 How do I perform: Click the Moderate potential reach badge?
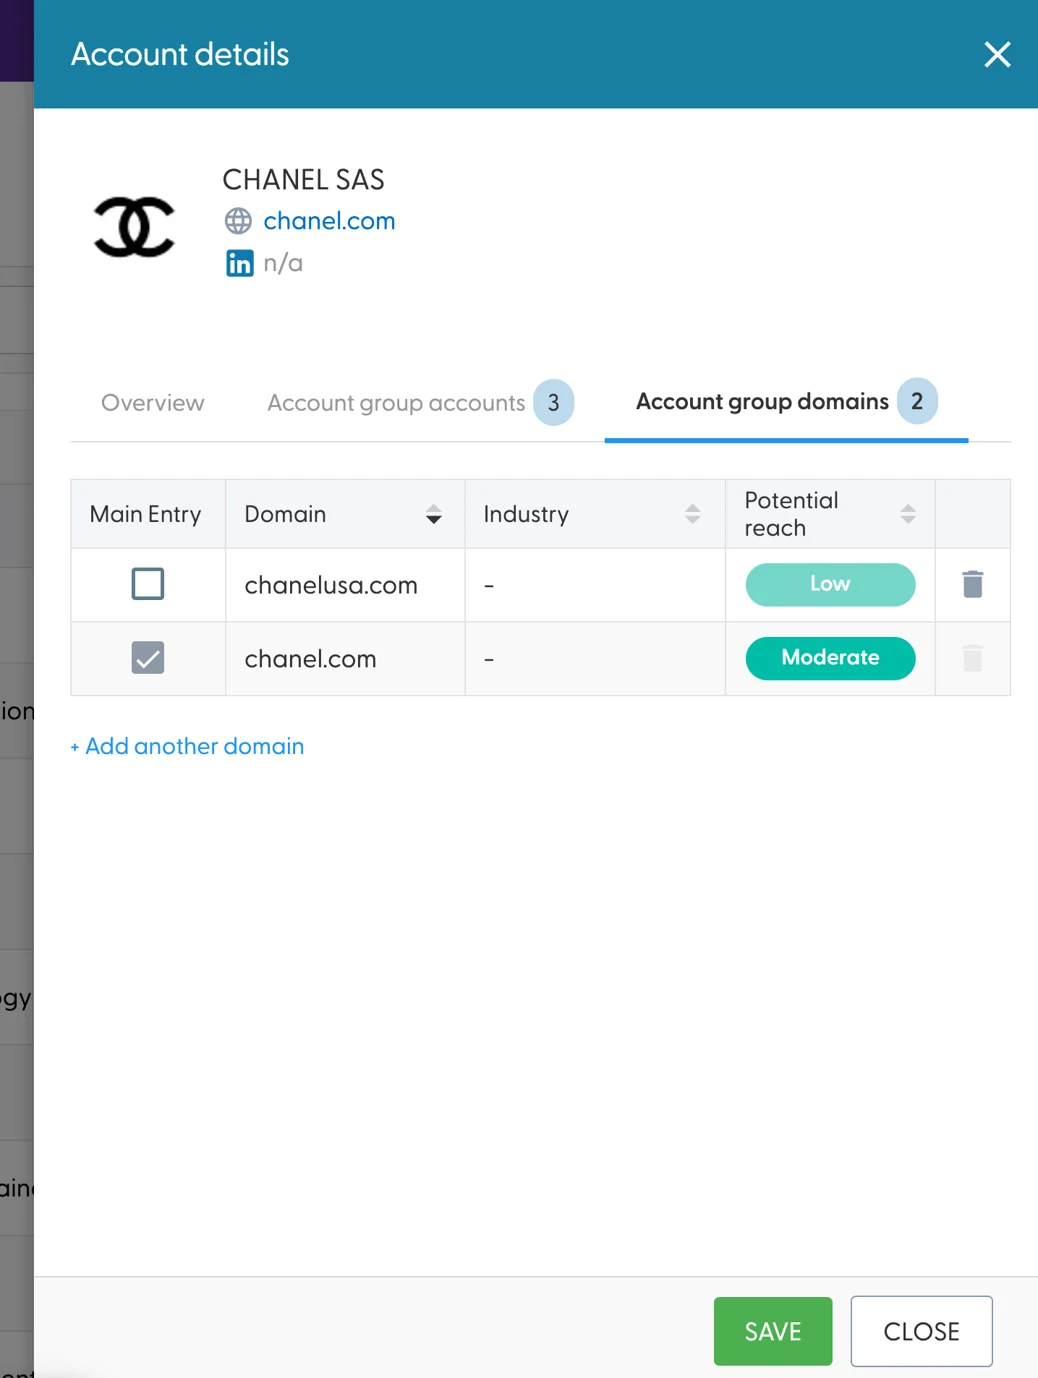tap(830, 658)
